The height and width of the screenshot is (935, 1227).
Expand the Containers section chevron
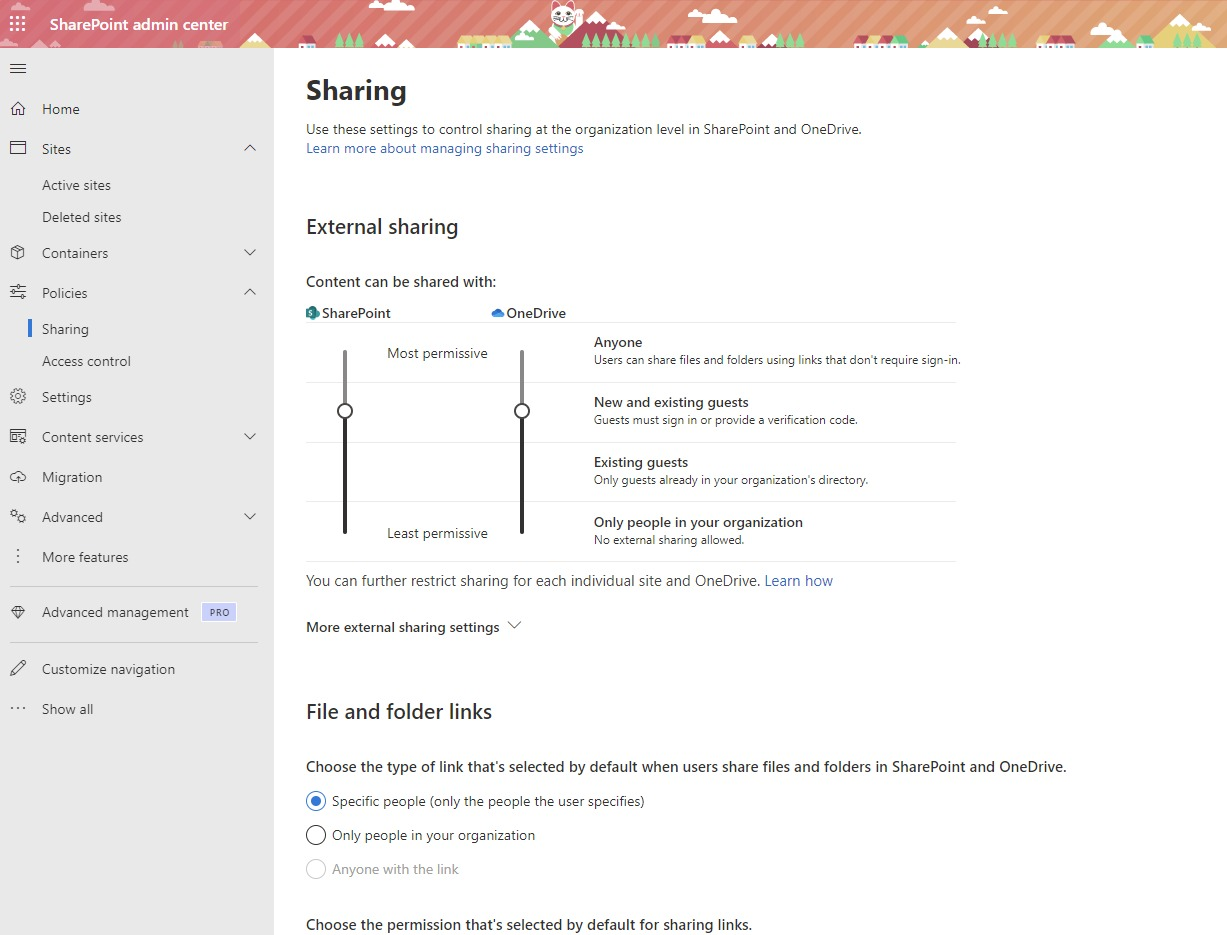click(250, 253)
